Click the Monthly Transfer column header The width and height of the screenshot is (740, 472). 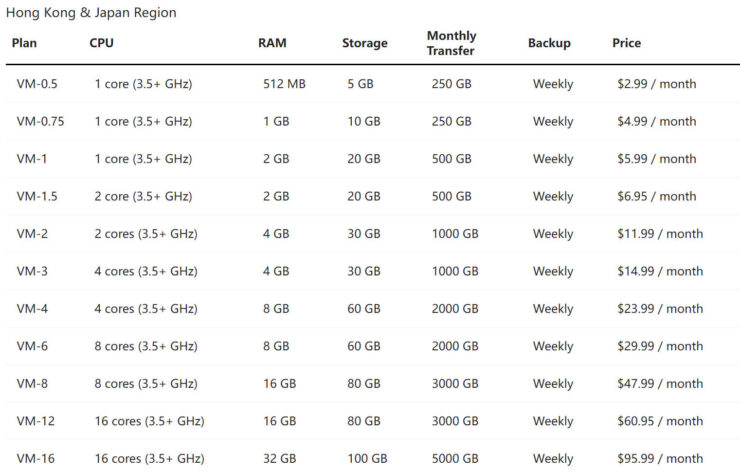tap(452, 43)
